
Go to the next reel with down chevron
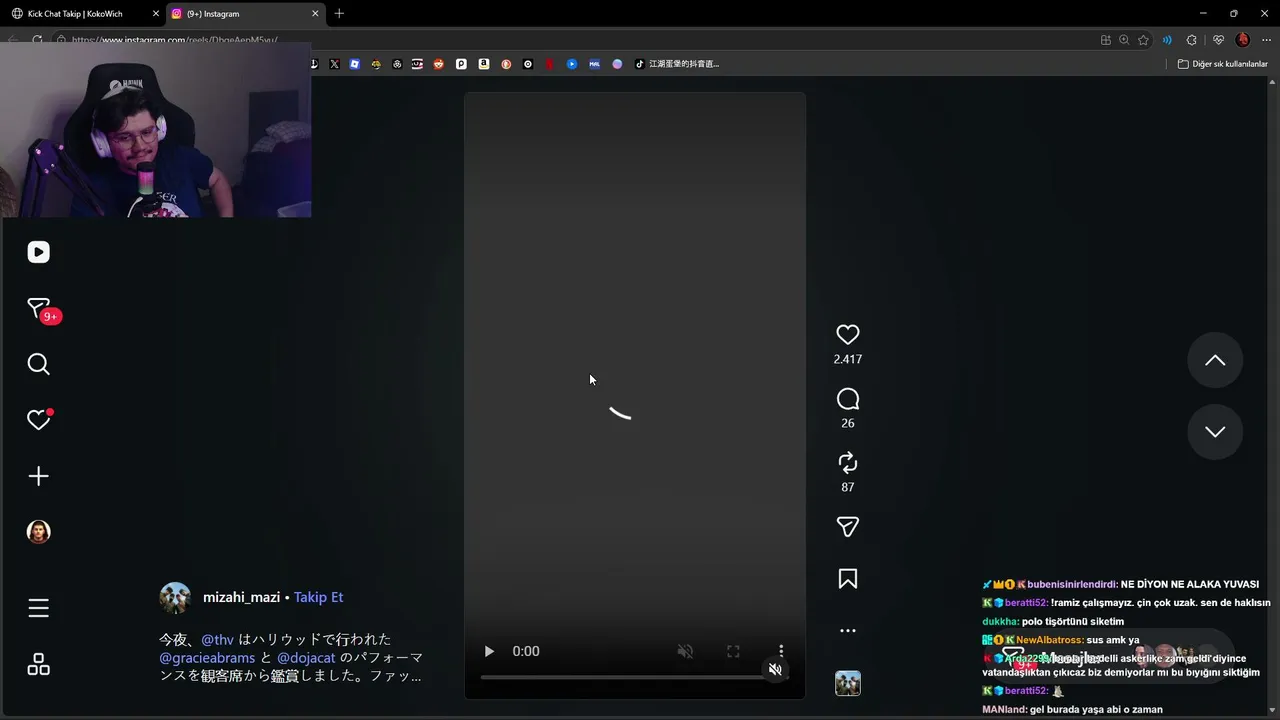point(1215,431)
